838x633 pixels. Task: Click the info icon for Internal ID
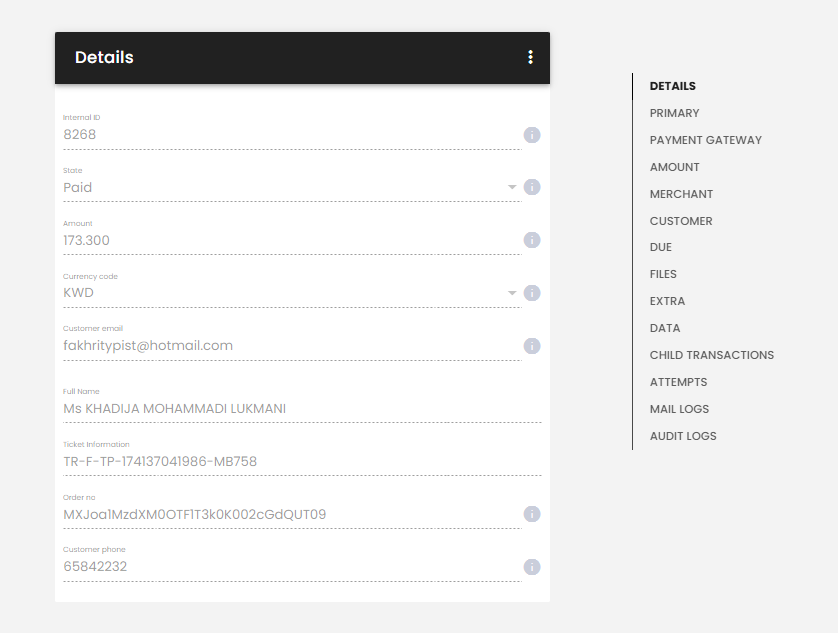coord(532,135)
